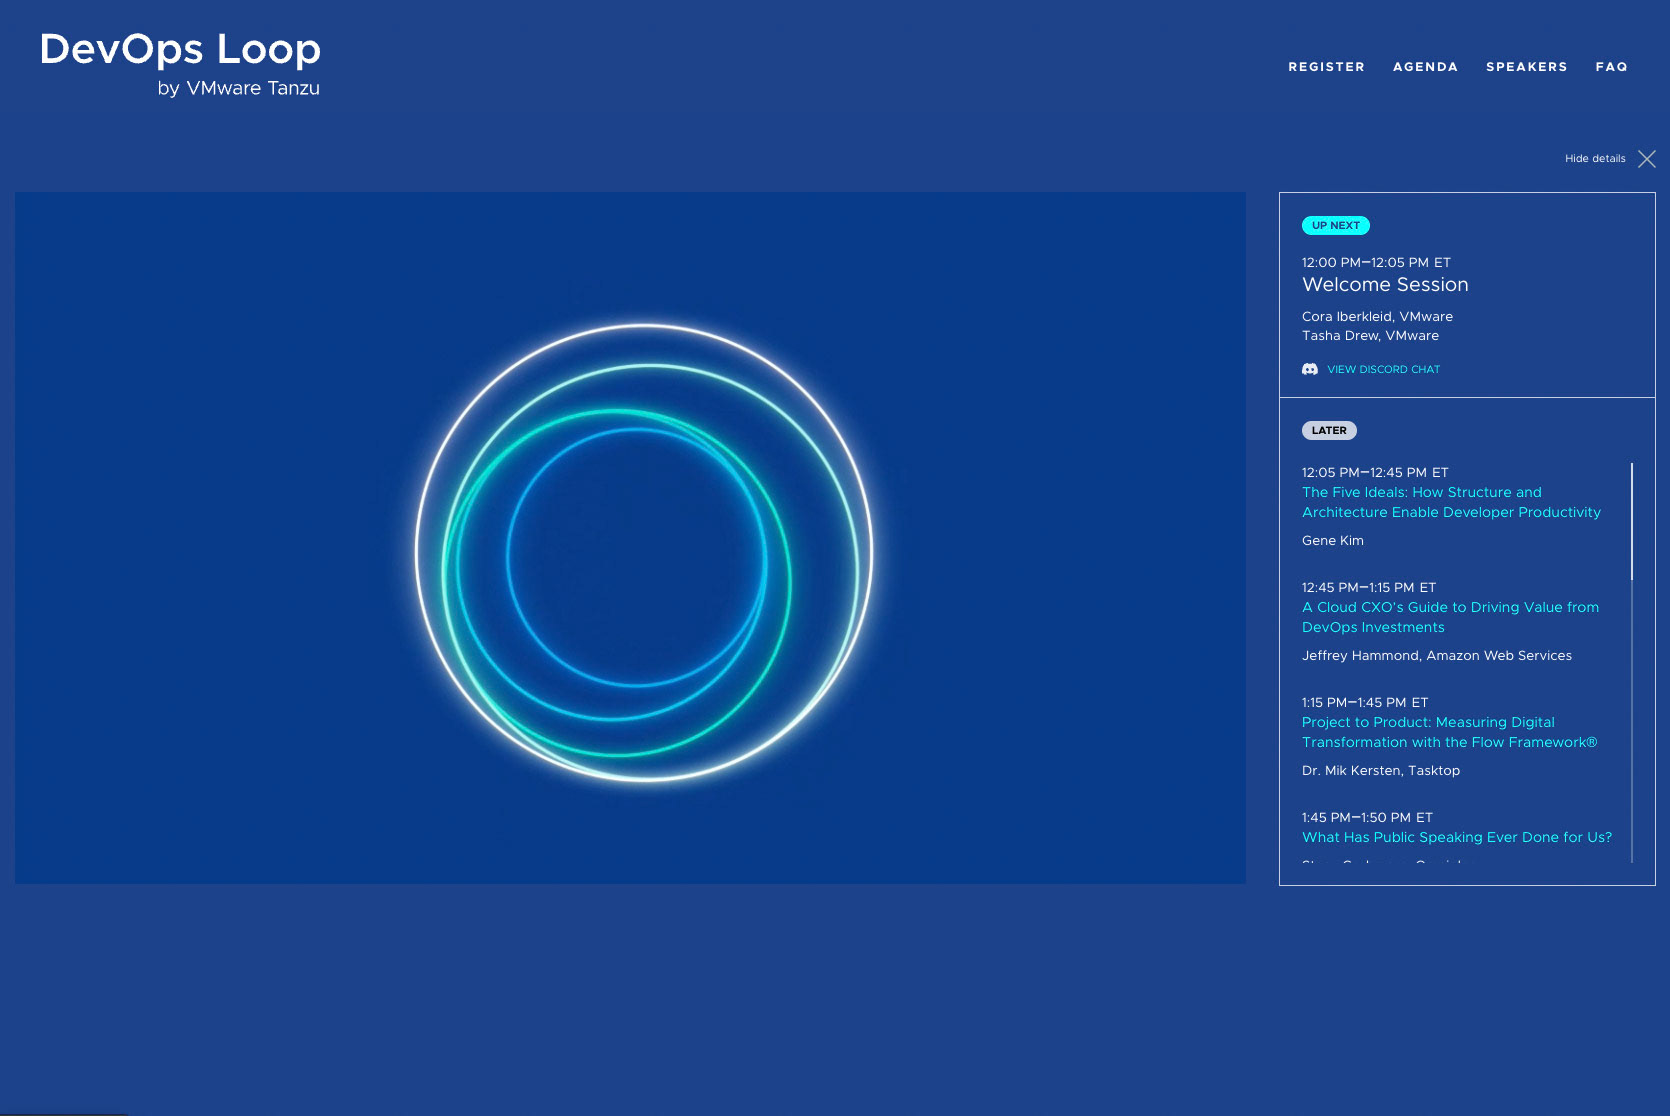Open A Cloud CXO's Guide session link
The image size is (1670, 1116).
[1450, 617]
